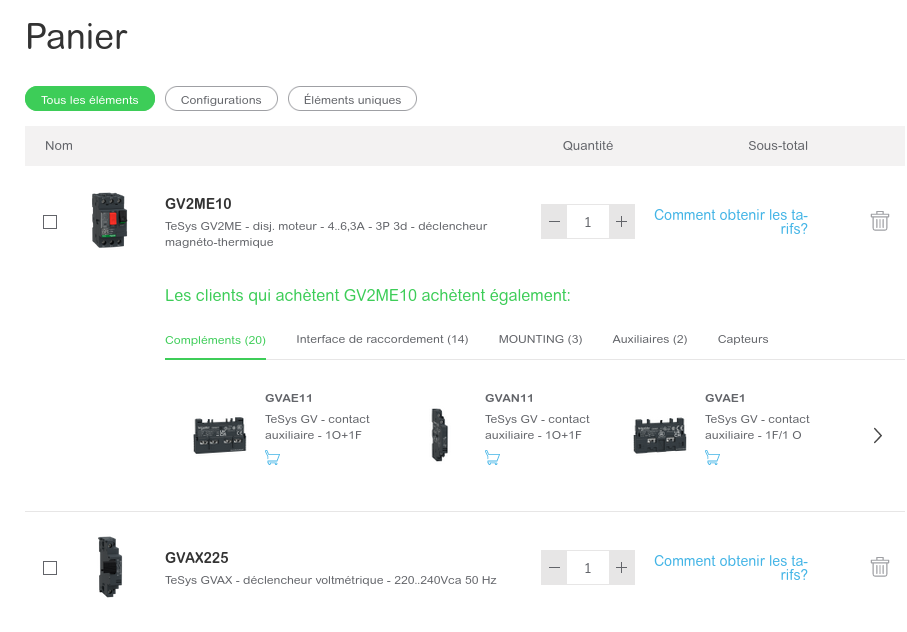Increase GVAX225 quantity with plus icon
Image resolution: width=907 pixels, height=632 pixels.
(621, 568)
